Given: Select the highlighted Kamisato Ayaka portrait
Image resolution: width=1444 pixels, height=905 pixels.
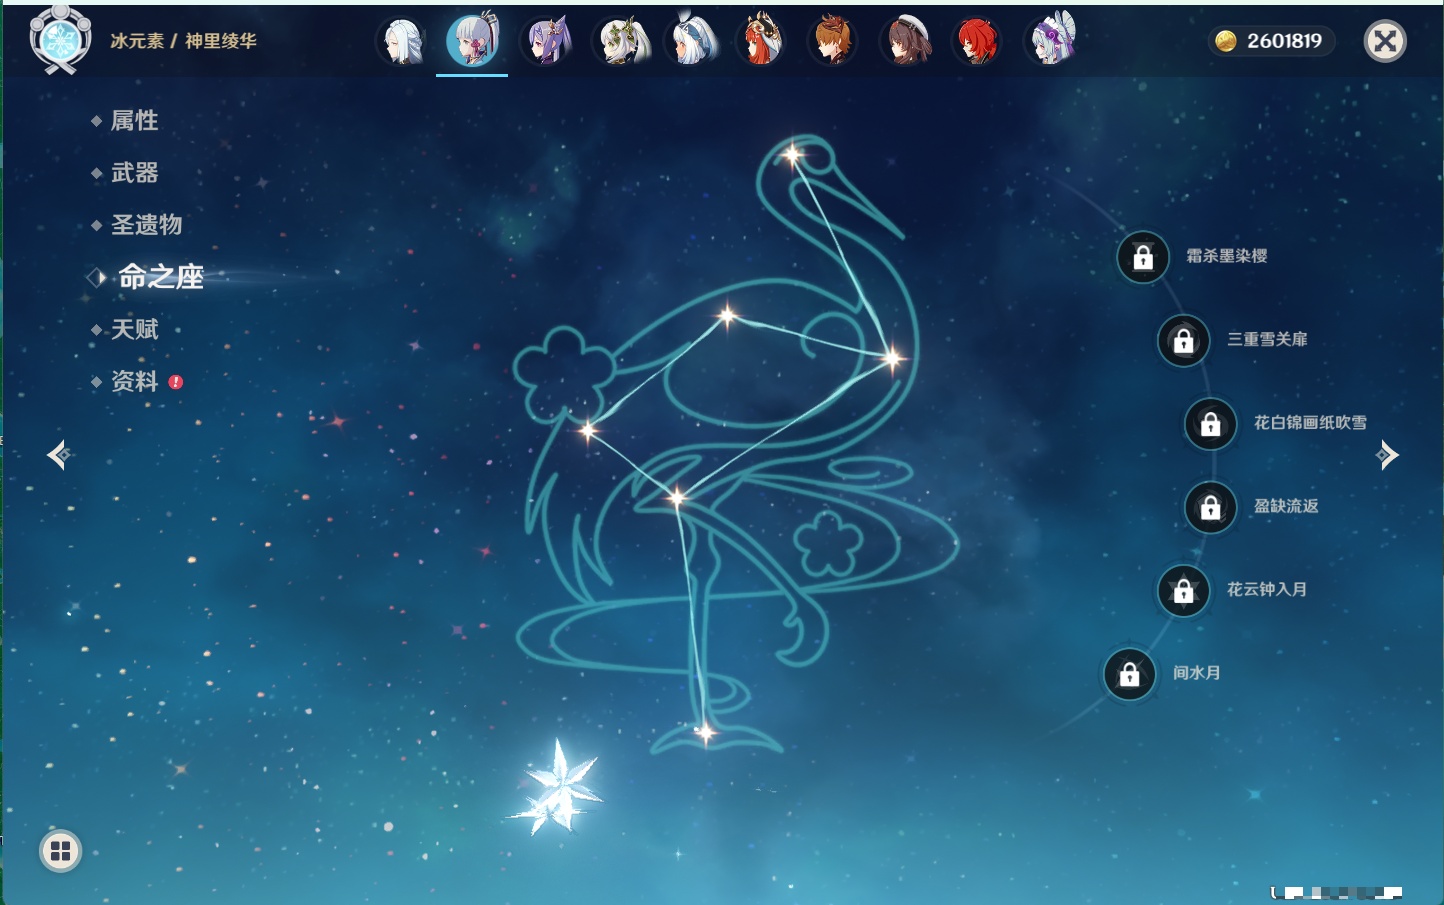Looking at the screenshot, I should 472,42.
